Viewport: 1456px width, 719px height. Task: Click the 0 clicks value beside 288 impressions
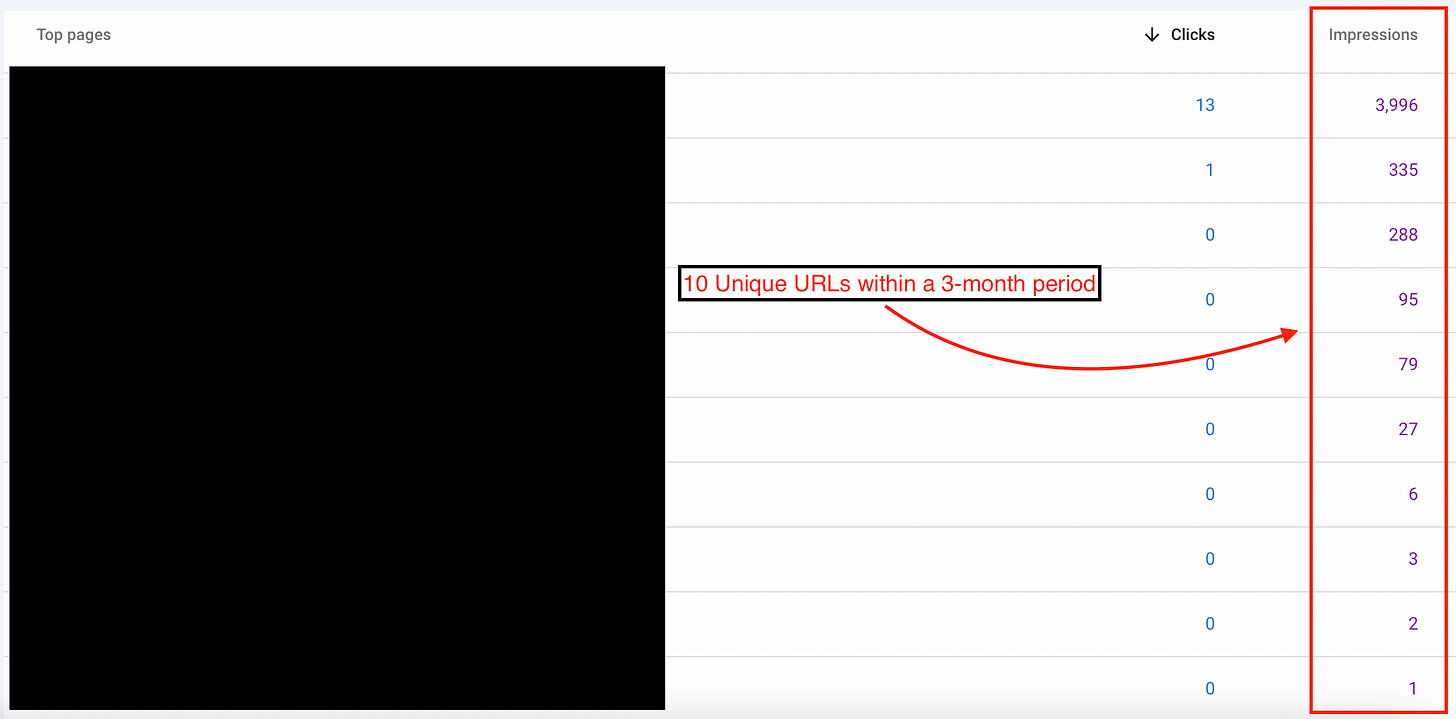(x=1210, y=235)
